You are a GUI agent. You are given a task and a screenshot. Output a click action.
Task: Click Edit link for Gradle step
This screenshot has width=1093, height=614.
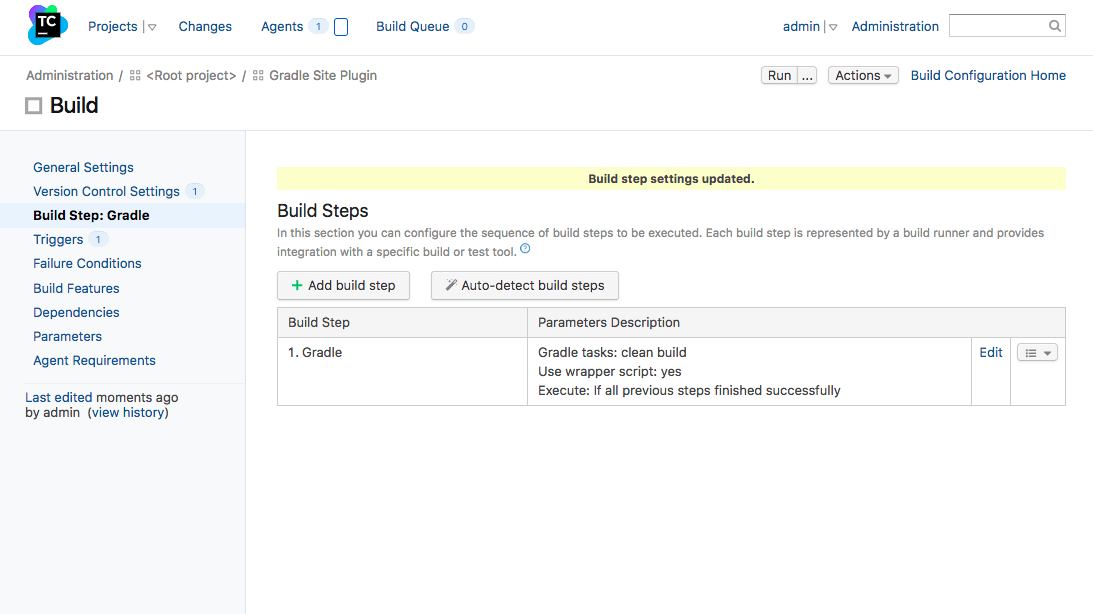tap(991, 352)
